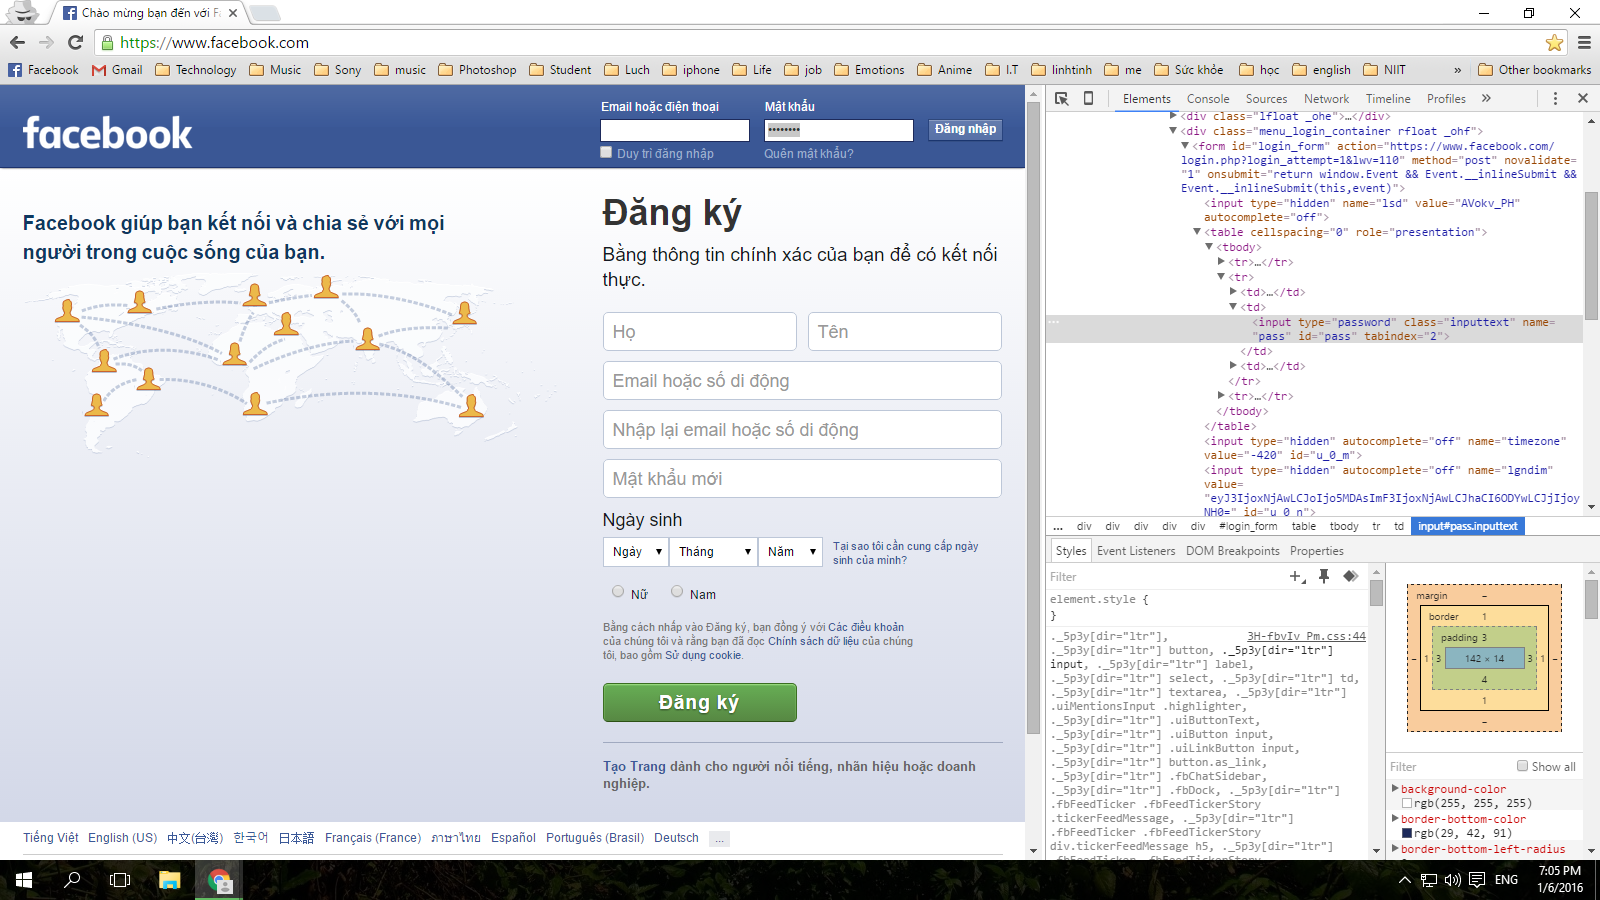Collapse the login_form node in DOM tree
The width and height of the screenshot is (1600, 900).
[x=1185, y=146]
